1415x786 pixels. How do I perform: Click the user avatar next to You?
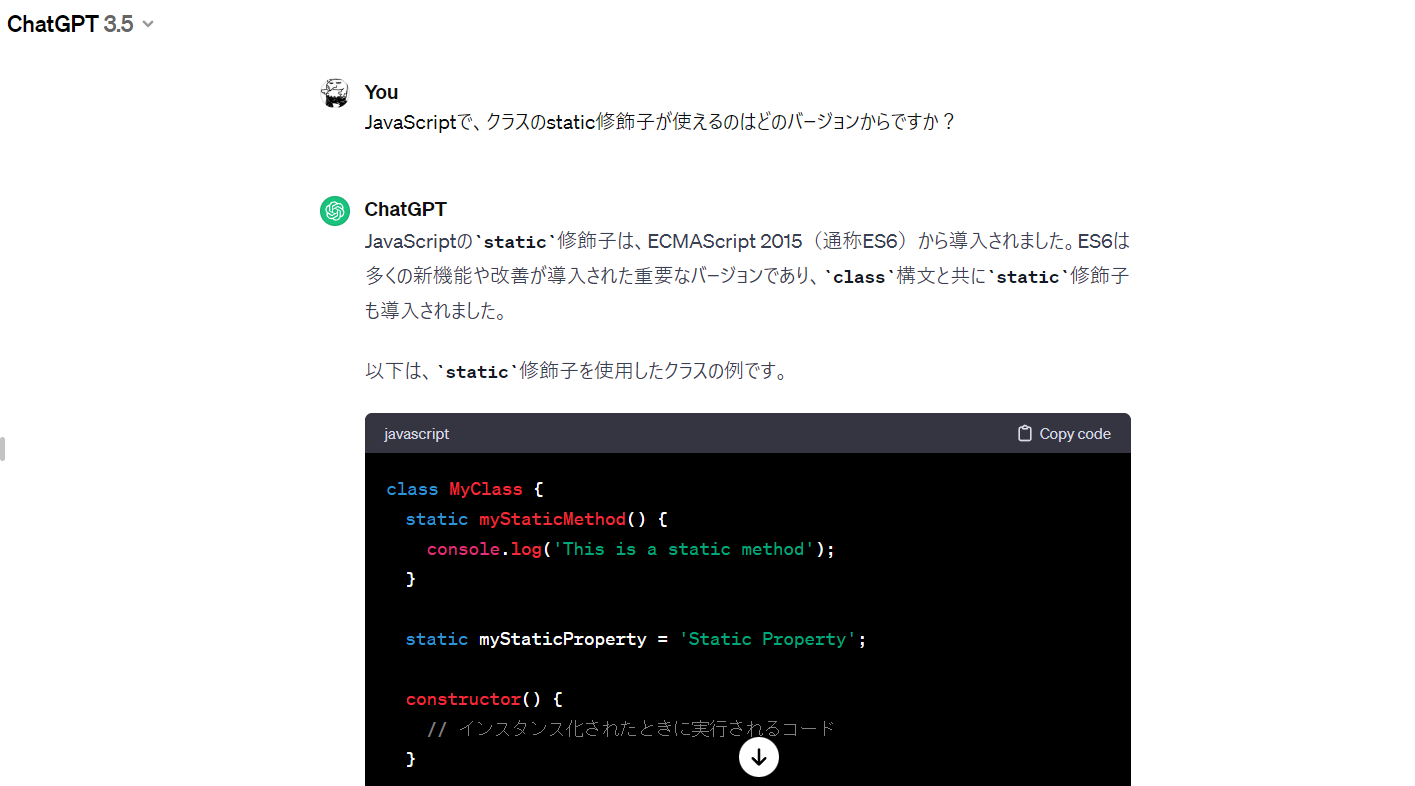[335, 93]
